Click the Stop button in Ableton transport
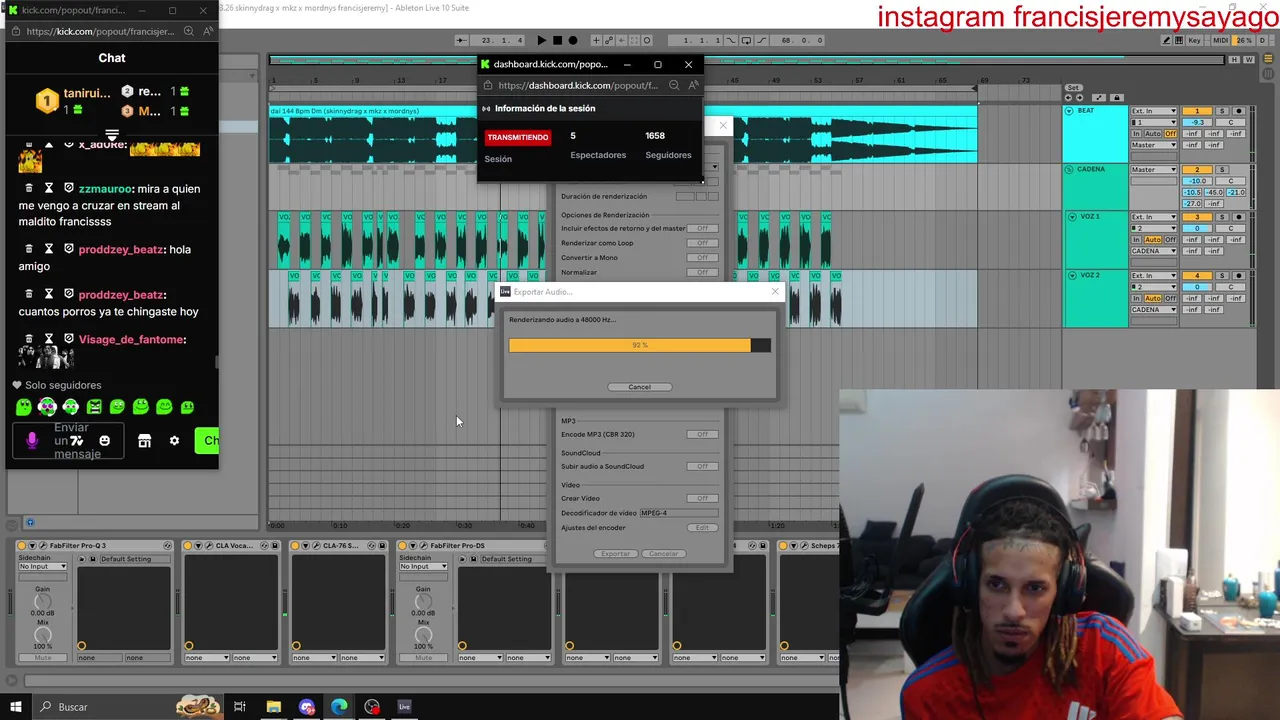 [558, 40]
